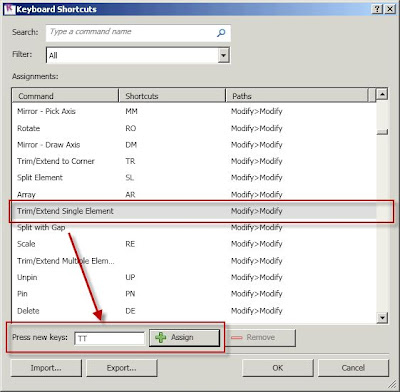
Task: Select the Rotate command row
Action: tap(194, 128)
